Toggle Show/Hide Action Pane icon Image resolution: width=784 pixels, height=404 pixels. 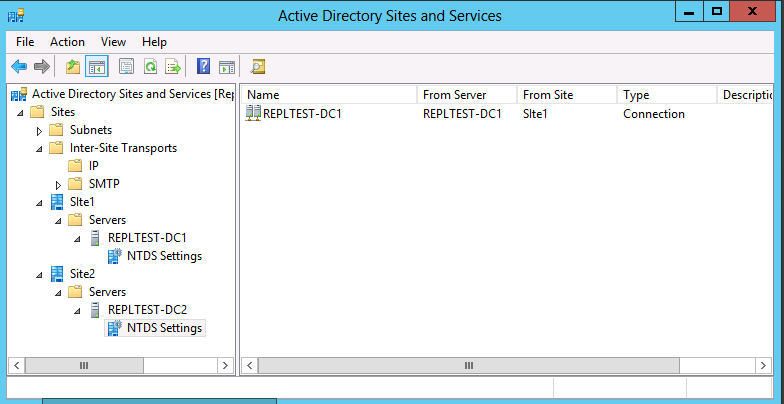[227, 66]
